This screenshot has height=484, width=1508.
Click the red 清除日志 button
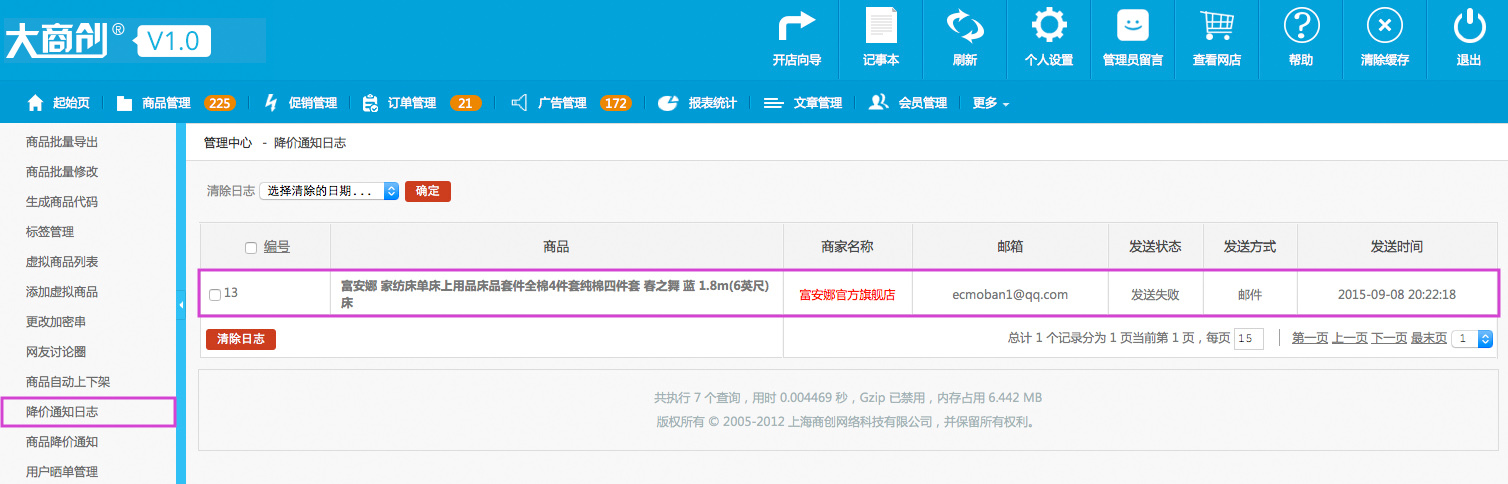pos(241,339)
